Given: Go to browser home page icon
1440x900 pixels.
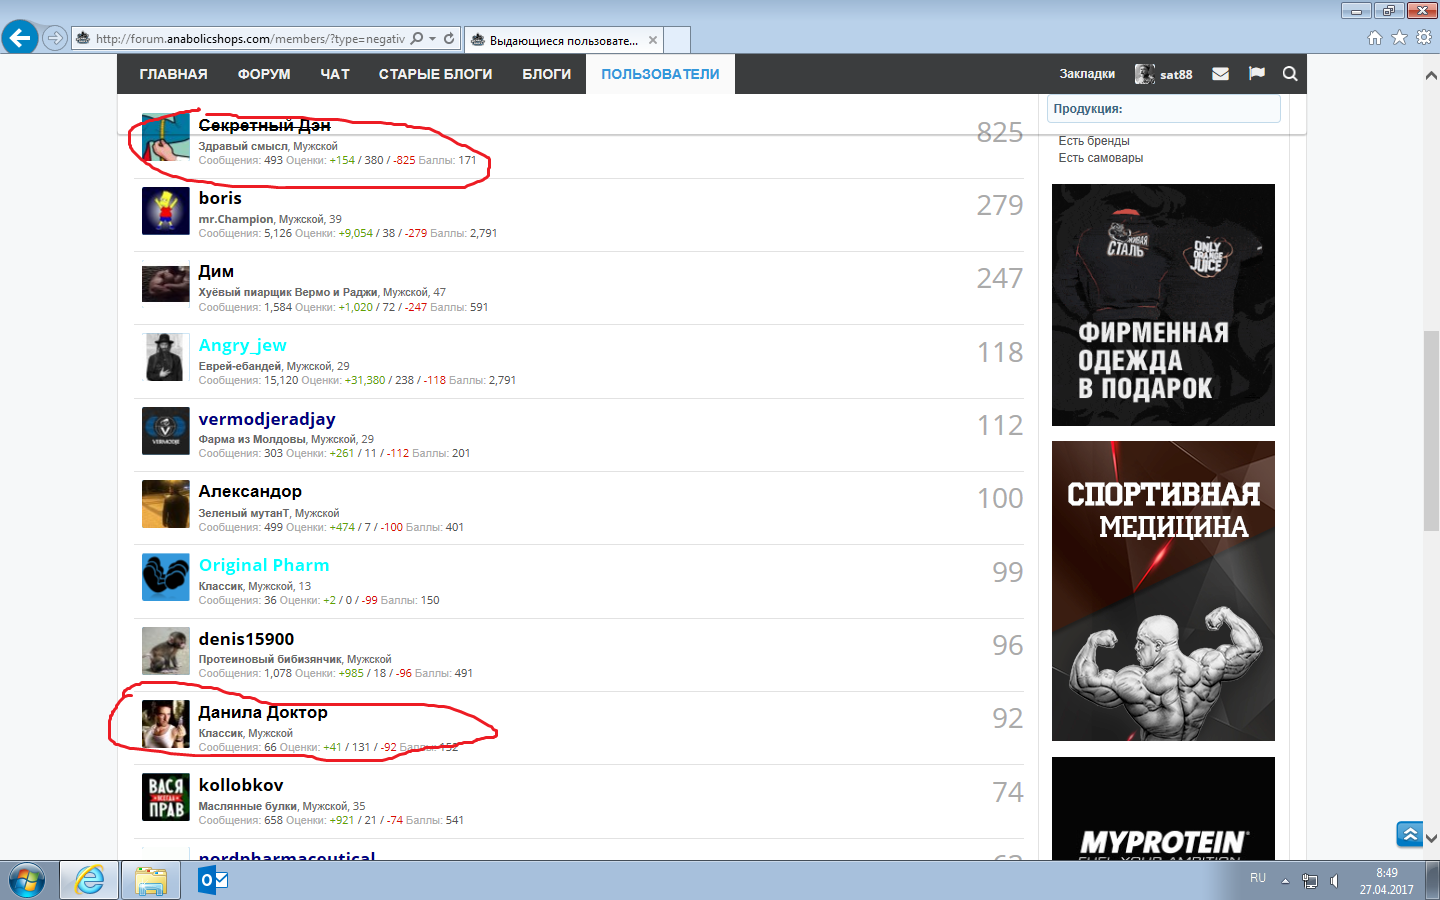Looking at the screenshot, I should pos(1375,38).
